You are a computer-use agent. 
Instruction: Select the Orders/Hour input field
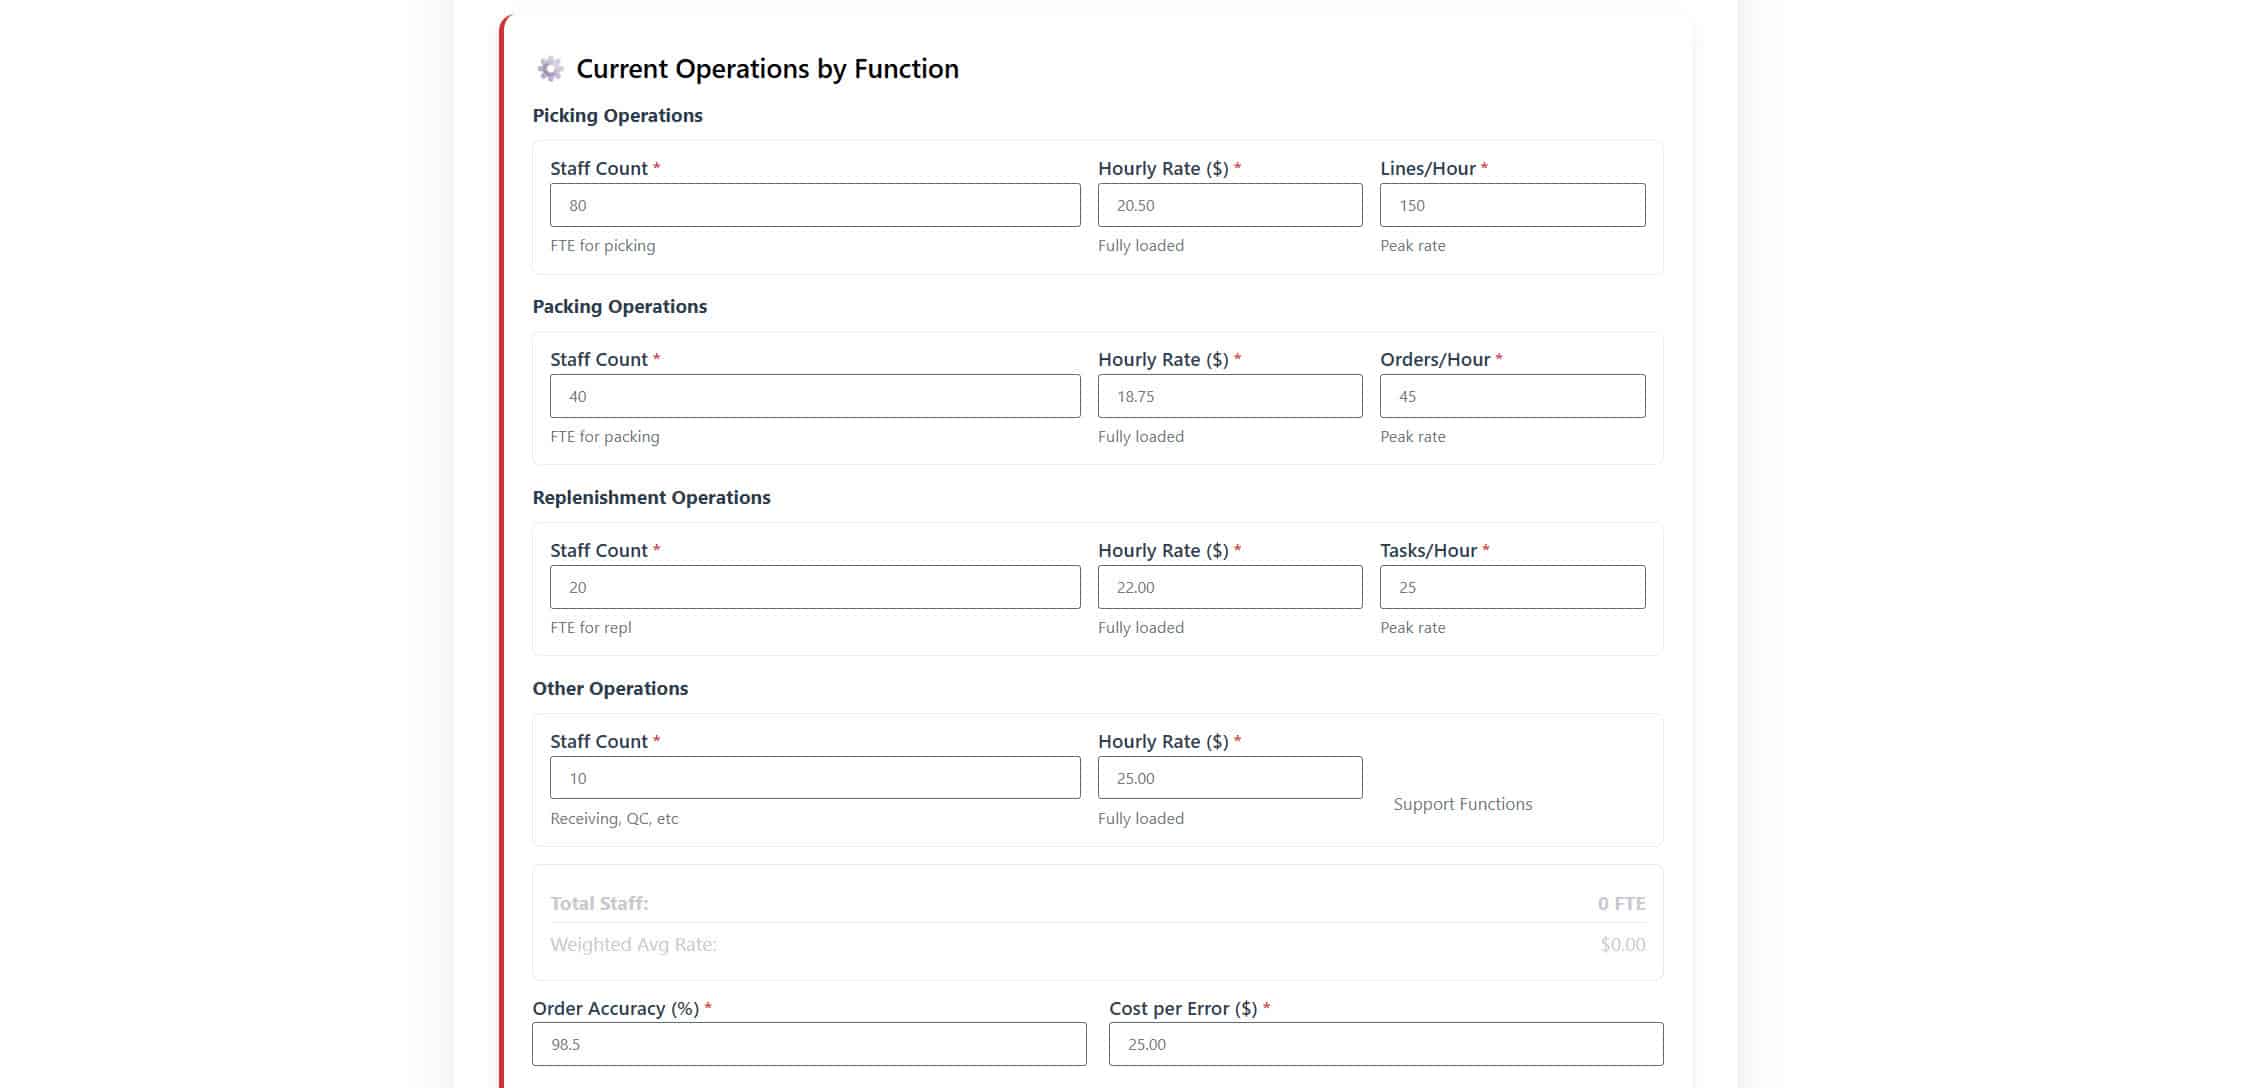[1511, 396]
